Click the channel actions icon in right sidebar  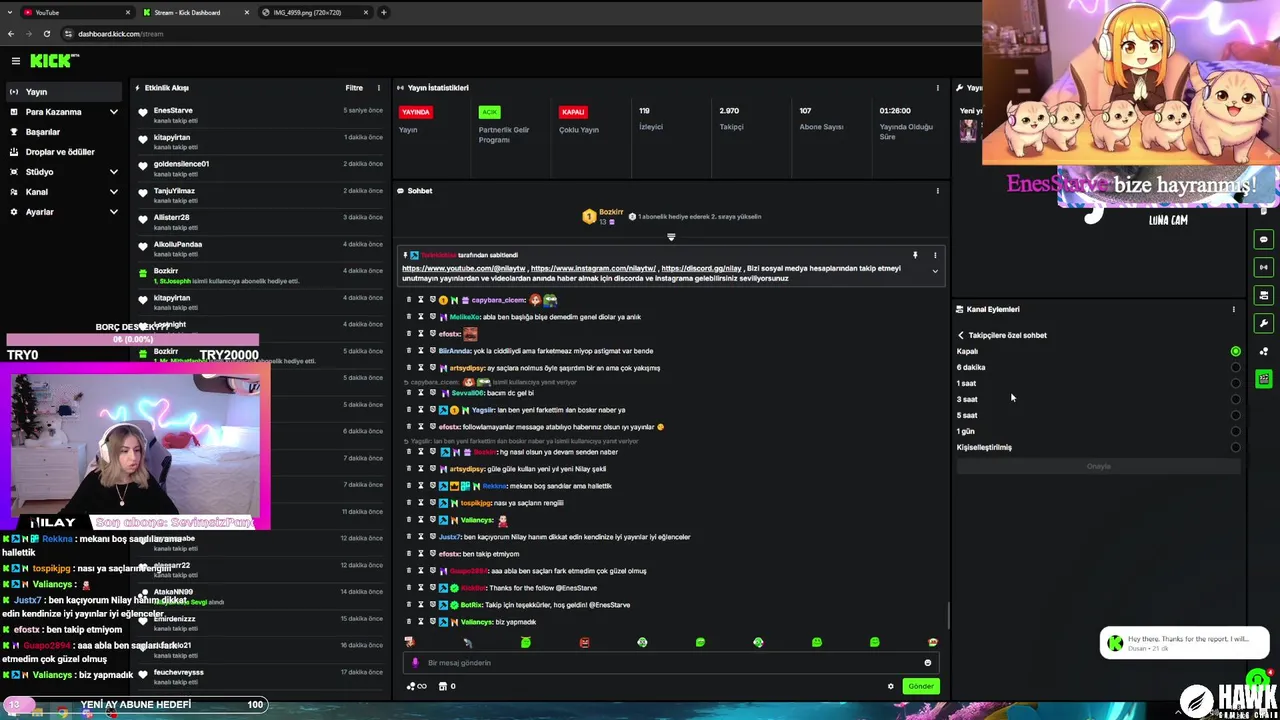1264,295
